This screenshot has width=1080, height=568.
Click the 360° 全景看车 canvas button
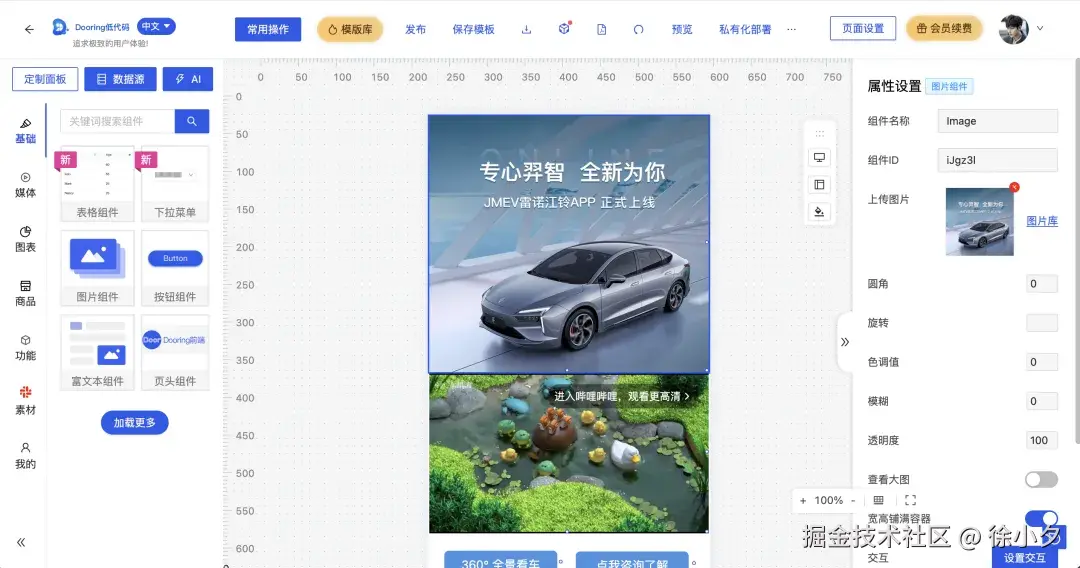501,560
